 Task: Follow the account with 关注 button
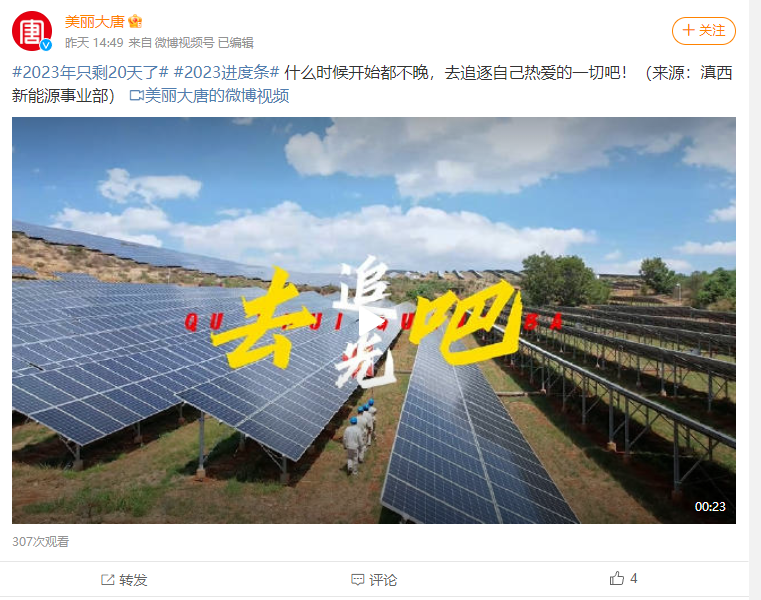pyautogui.click(x=704, y=31)
